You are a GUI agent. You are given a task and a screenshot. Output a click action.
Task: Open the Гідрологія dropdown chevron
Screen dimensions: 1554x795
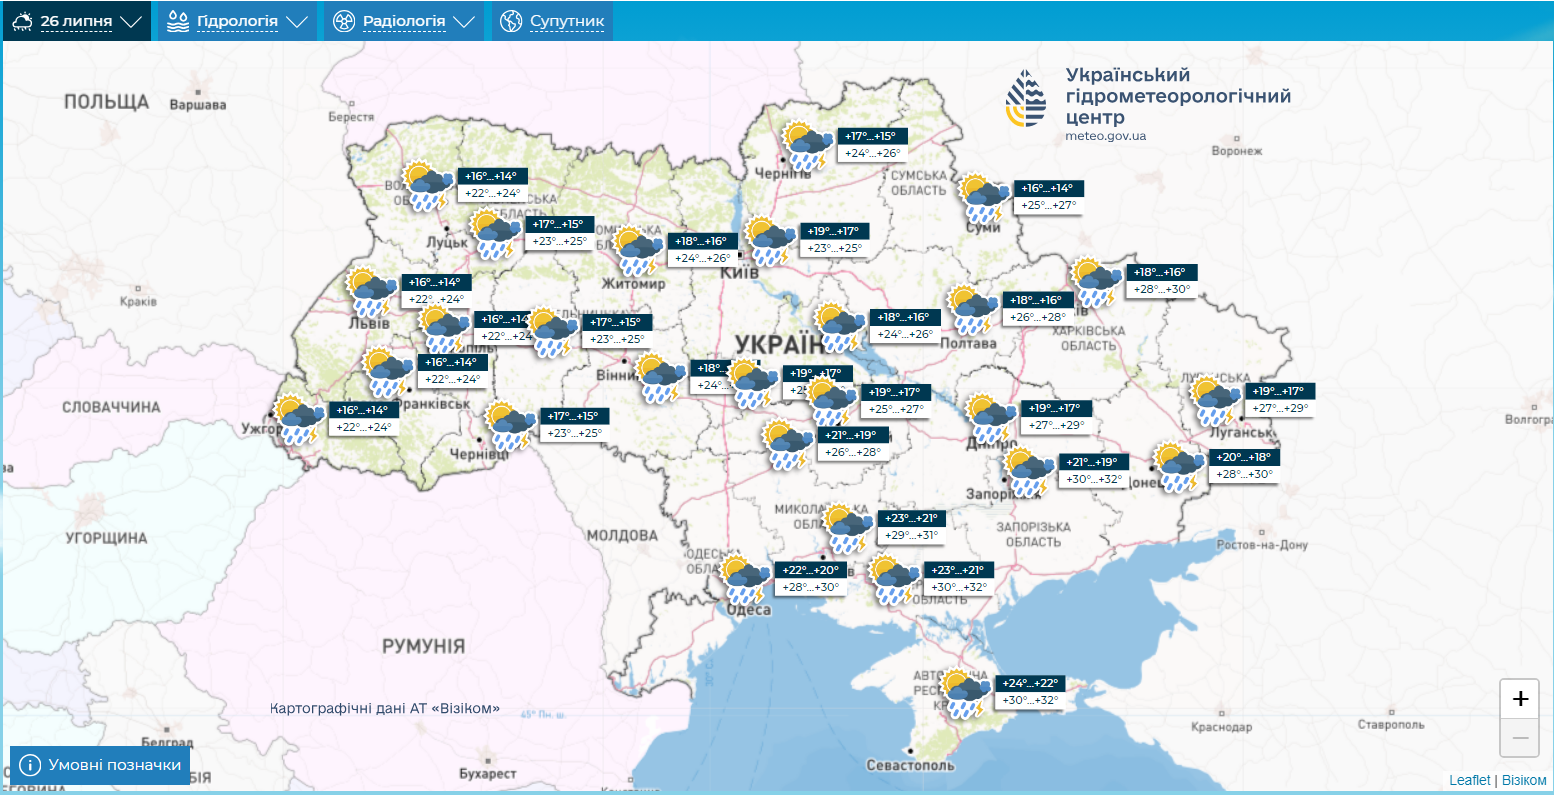(x=295, y=20)
